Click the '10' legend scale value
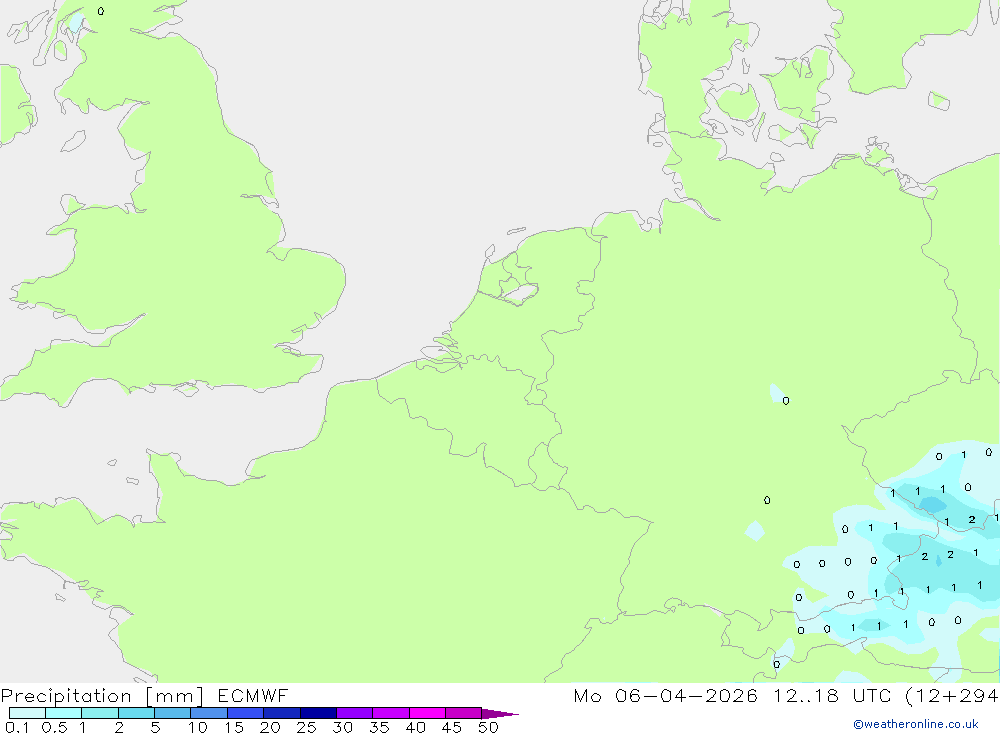 coord(198,727)
